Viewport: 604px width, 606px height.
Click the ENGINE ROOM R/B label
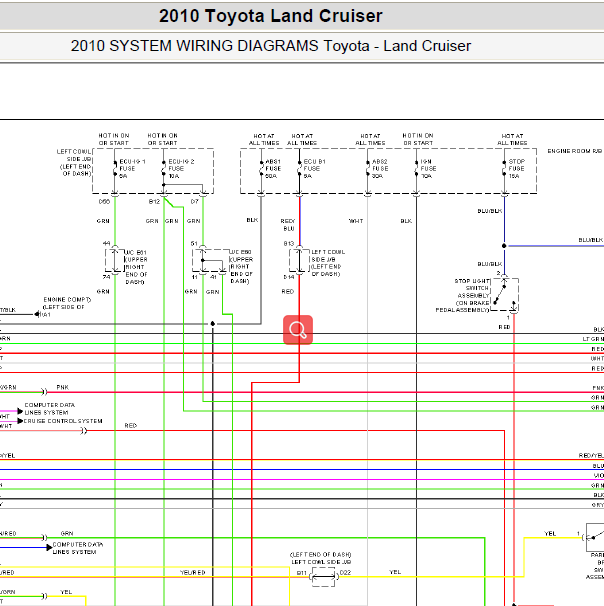click(574, 151)
